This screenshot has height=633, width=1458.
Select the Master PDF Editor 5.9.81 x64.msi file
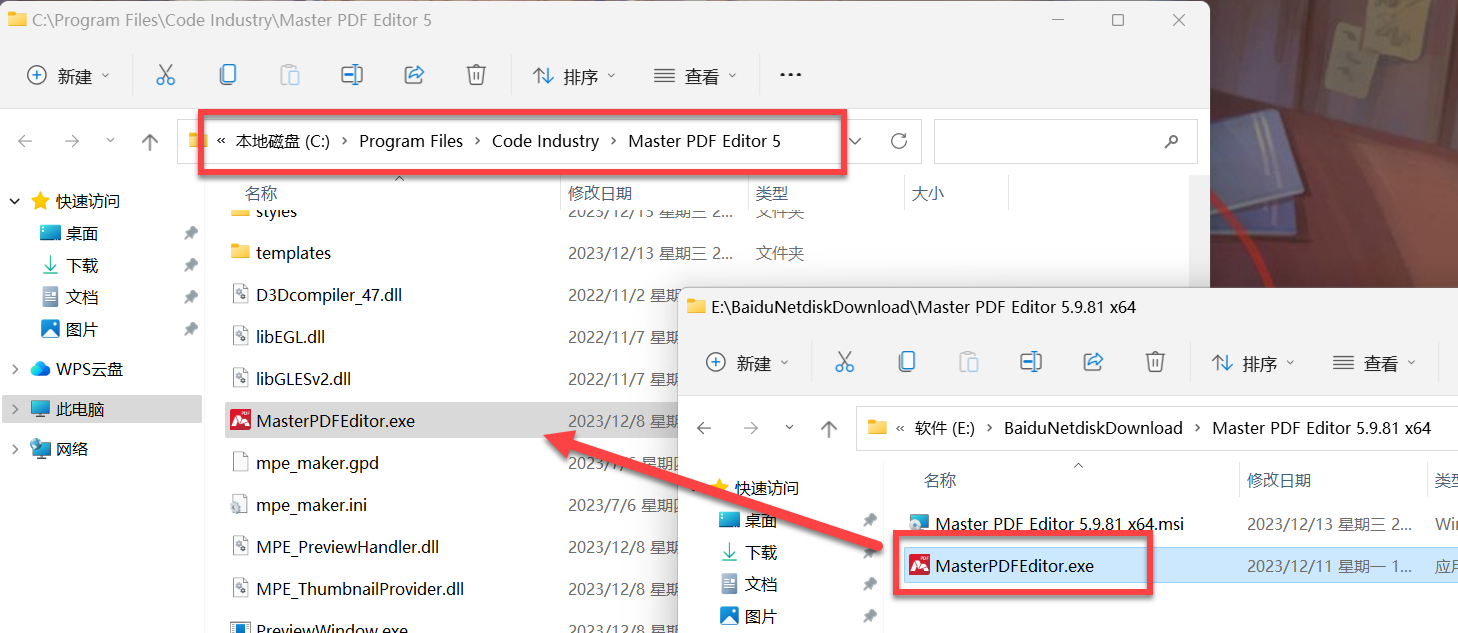point(1058,524)
